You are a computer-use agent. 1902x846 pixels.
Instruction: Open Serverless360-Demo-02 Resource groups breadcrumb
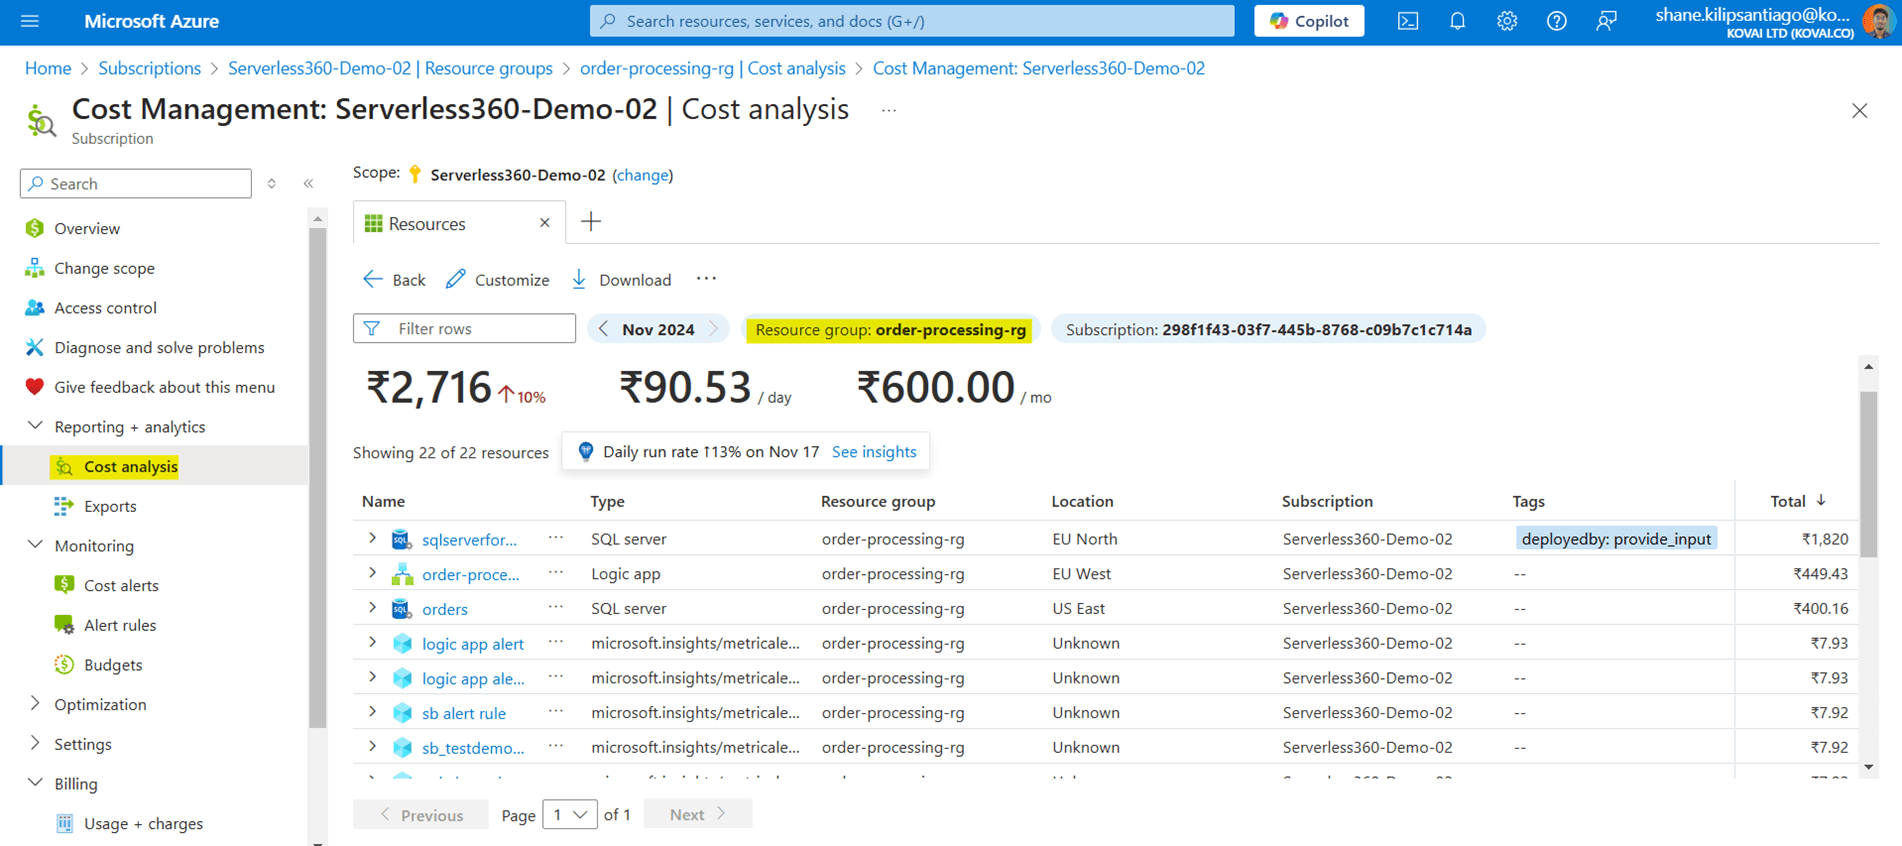point(390,68)
